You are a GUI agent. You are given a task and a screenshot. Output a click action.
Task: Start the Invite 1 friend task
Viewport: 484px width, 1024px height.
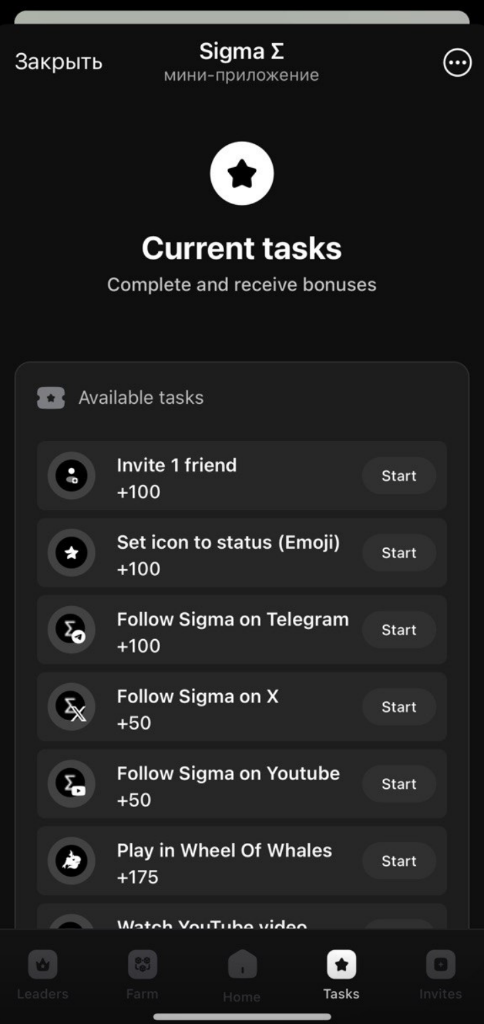pos(399,475)
